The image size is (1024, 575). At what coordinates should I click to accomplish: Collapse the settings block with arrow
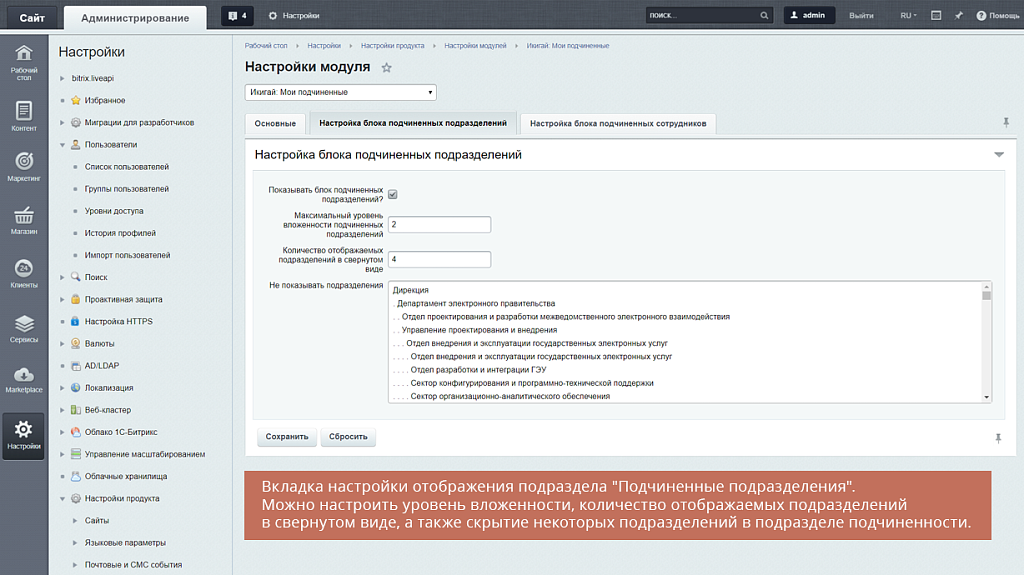998,155
